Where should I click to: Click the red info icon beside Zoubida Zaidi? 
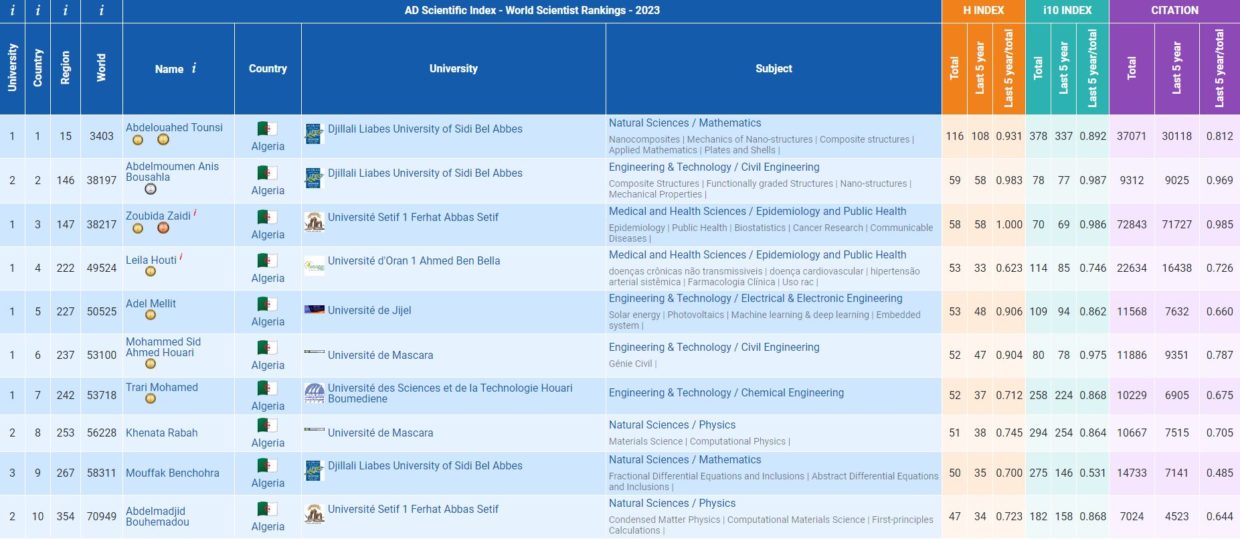[x=195, y=213]
